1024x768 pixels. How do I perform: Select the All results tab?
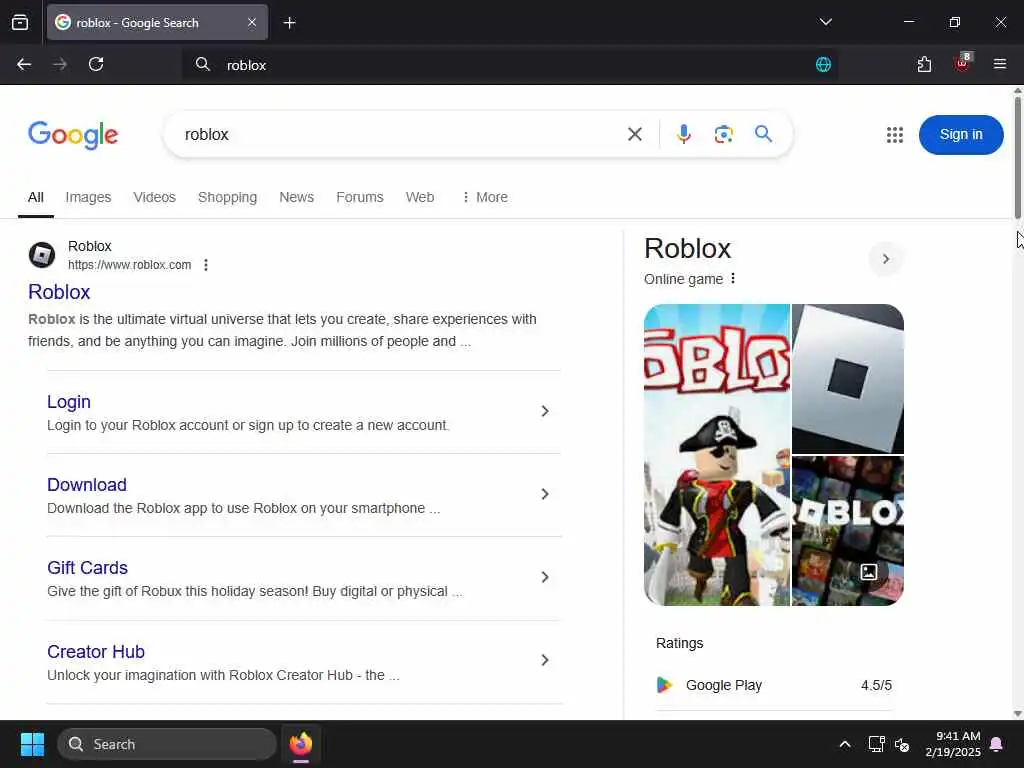(36, 197)
